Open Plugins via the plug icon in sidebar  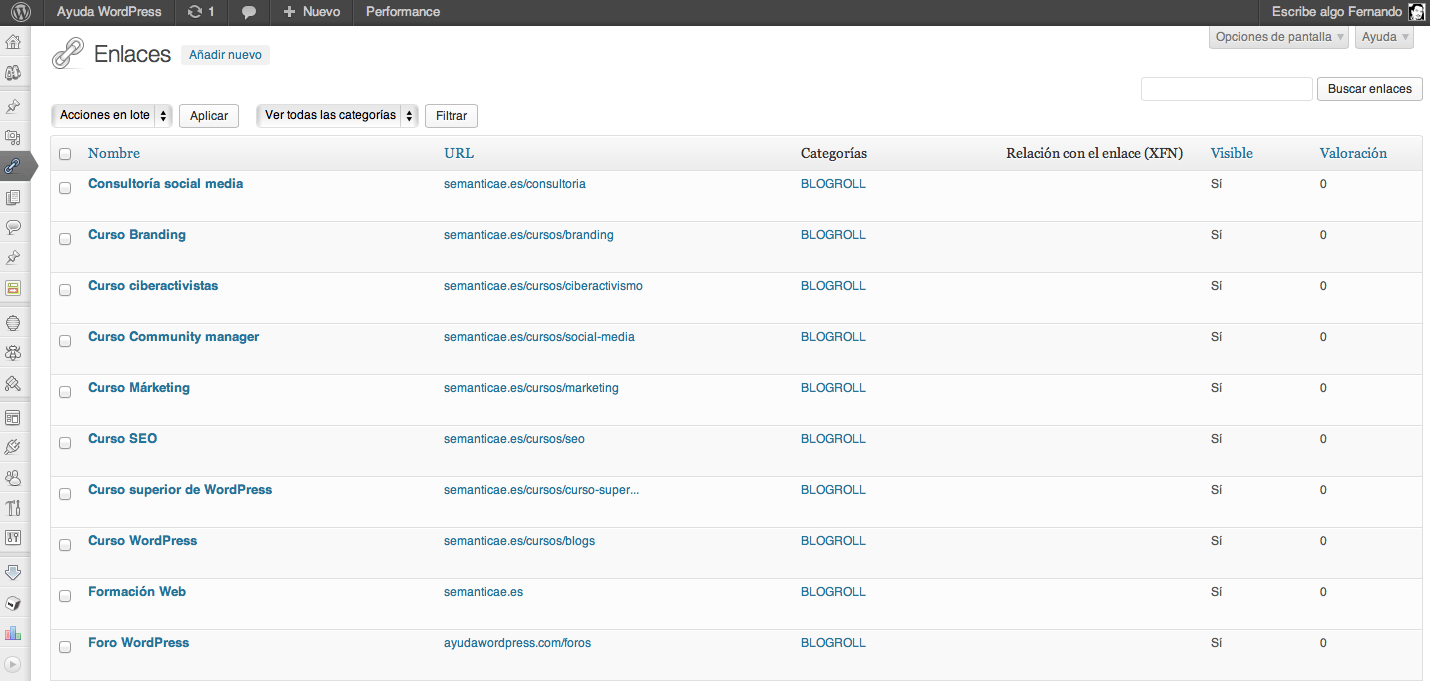pos(14,447)
